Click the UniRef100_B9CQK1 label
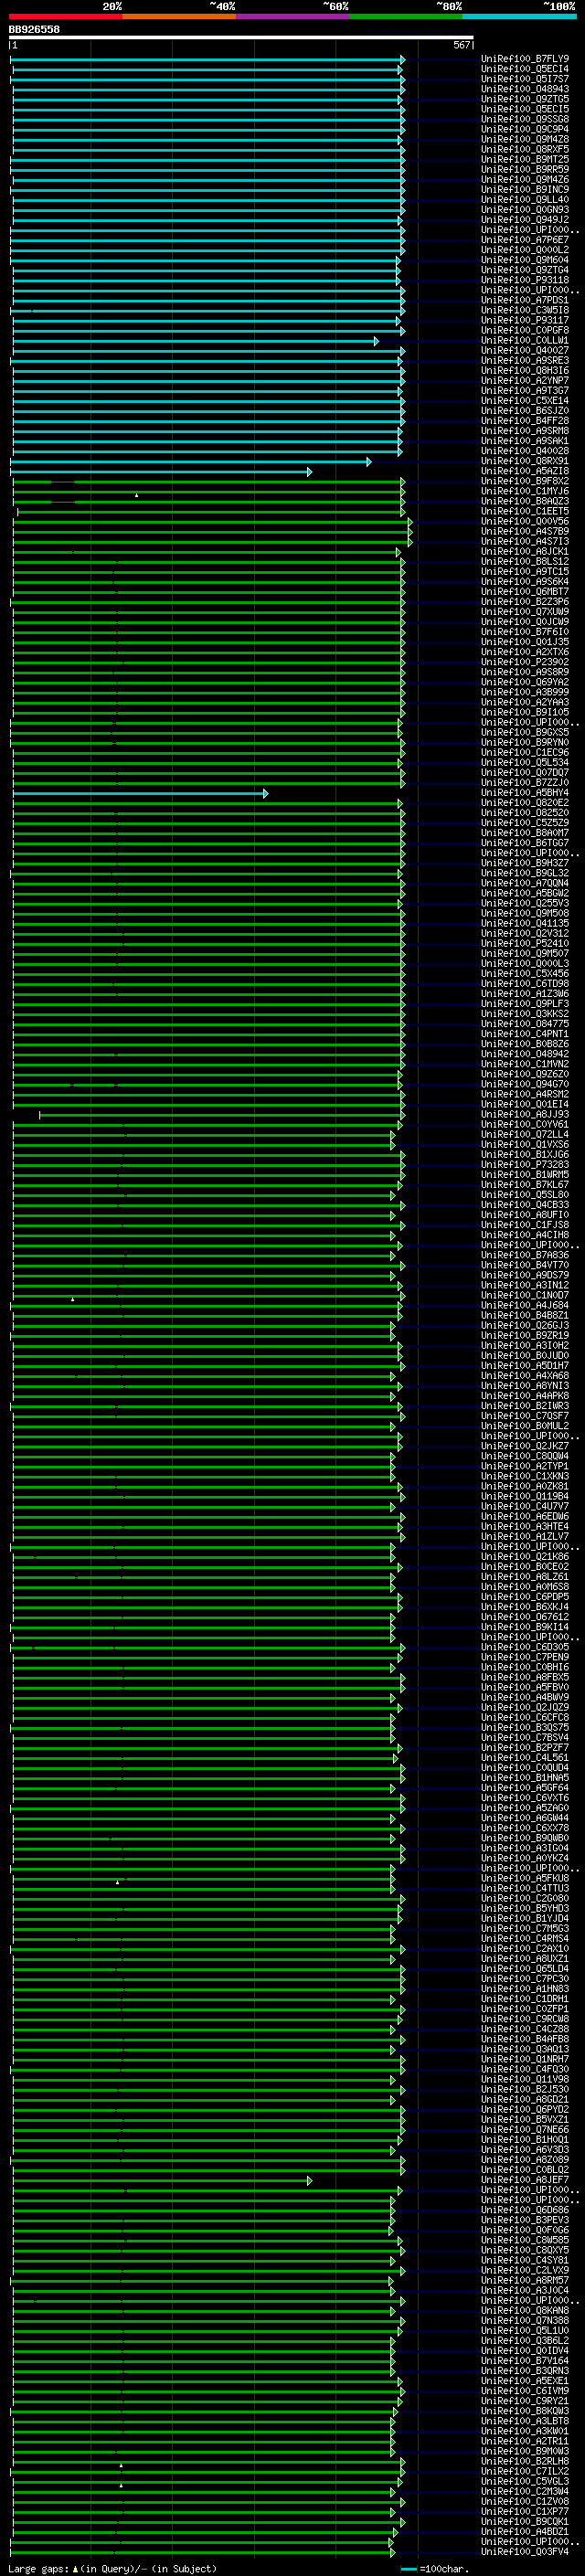585x2576 pixels. coord(525,2522)
